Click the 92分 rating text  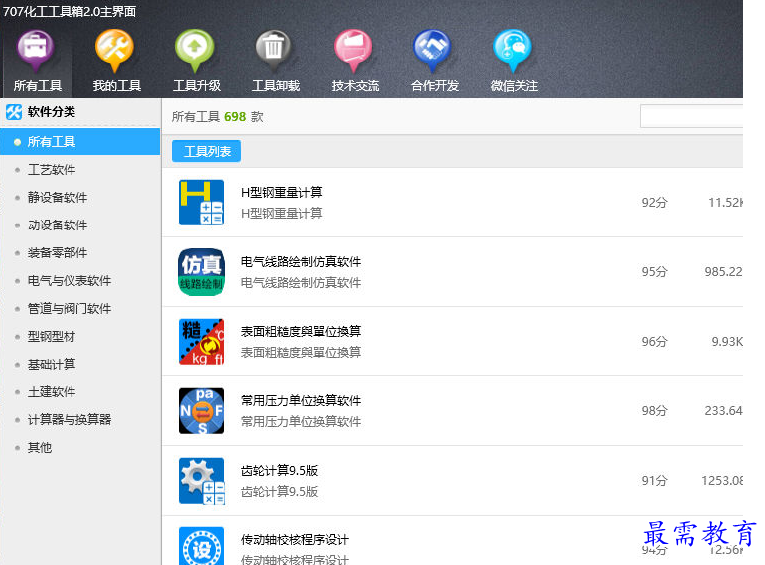[x=654, y=202]
